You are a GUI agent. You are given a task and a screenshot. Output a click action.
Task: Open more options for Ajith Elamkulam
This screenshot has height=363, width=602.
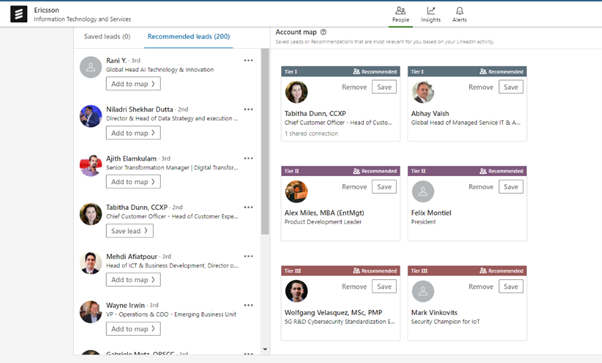[248, 158]
